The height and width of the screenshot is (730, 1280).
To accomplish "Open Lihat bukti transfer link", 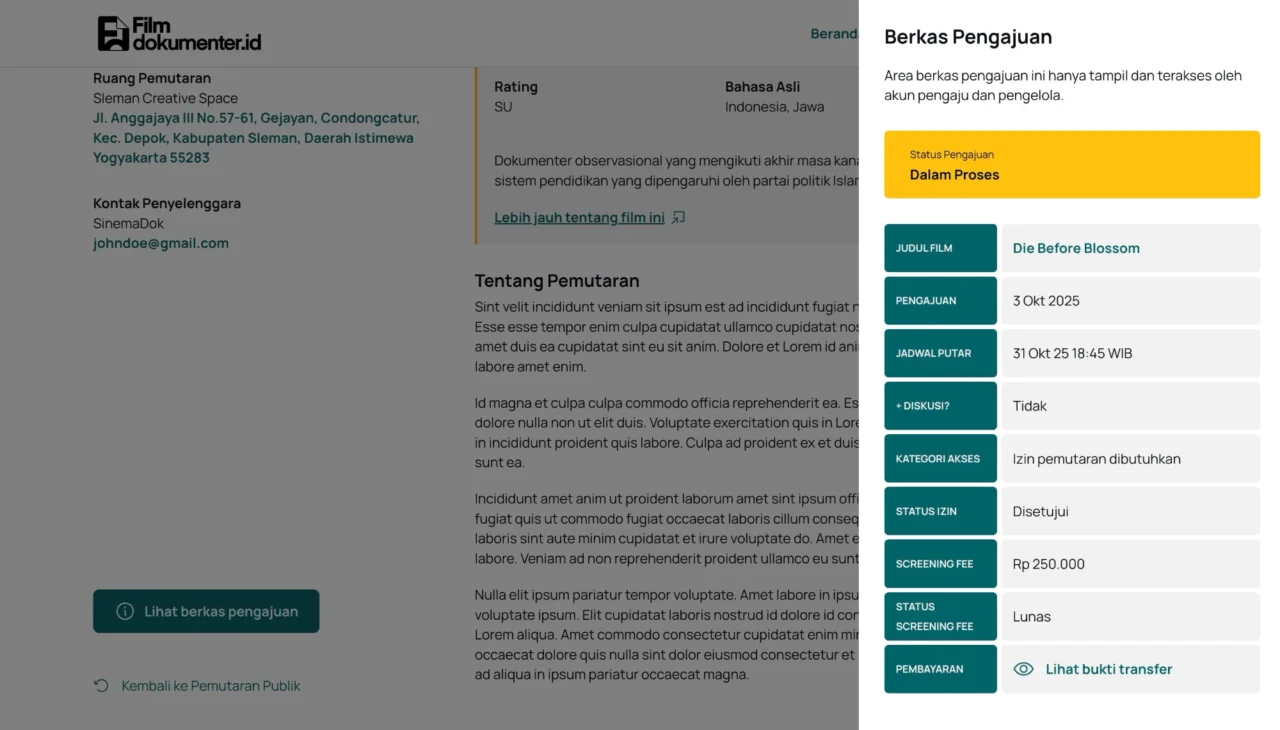I will pyautogui.click(x=1108, y=669).
